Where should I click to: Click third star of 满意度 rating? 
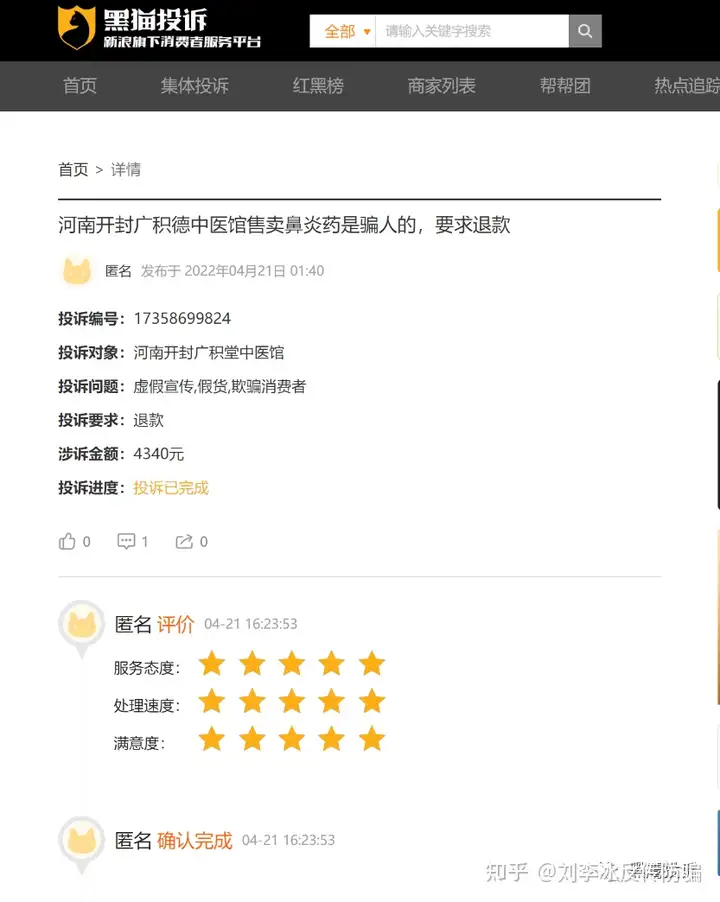coord(292,739)
